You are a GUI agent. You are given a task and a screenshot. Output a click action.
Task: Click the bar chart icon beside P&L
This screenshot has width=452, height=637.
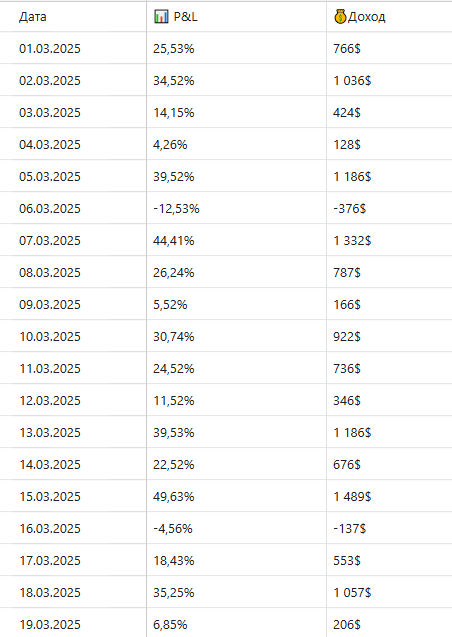pyautogui.click(x=161, y=17)
